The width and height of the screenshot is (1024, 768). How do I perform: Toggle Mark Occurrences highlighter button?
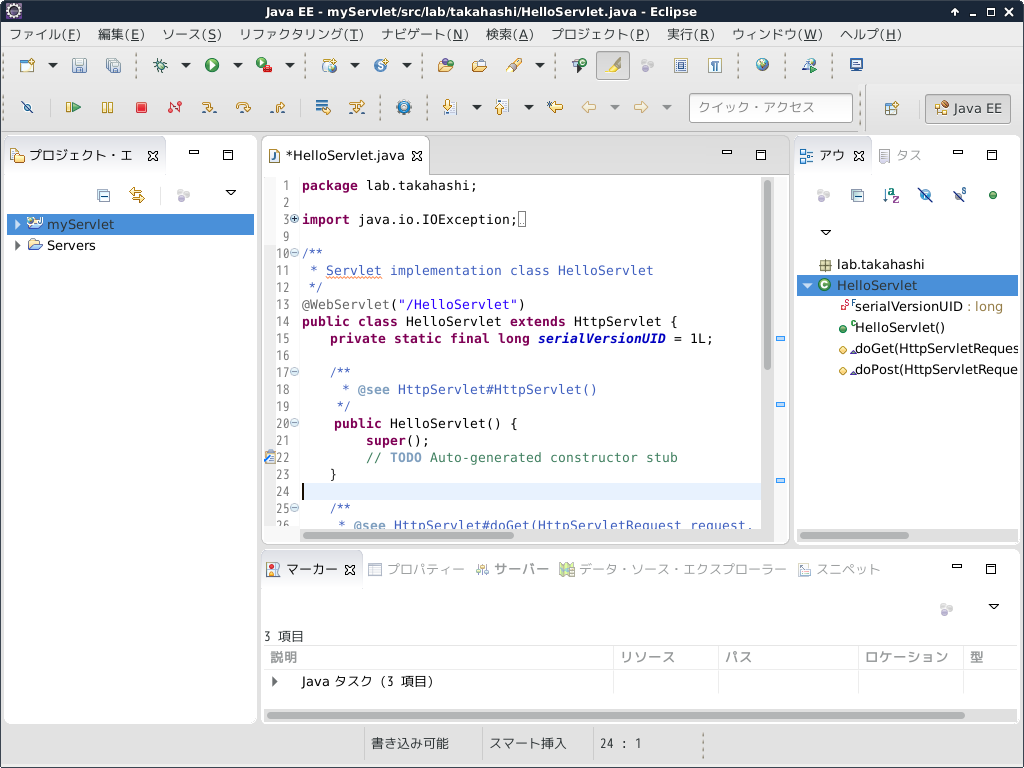(x=613, y=65)
